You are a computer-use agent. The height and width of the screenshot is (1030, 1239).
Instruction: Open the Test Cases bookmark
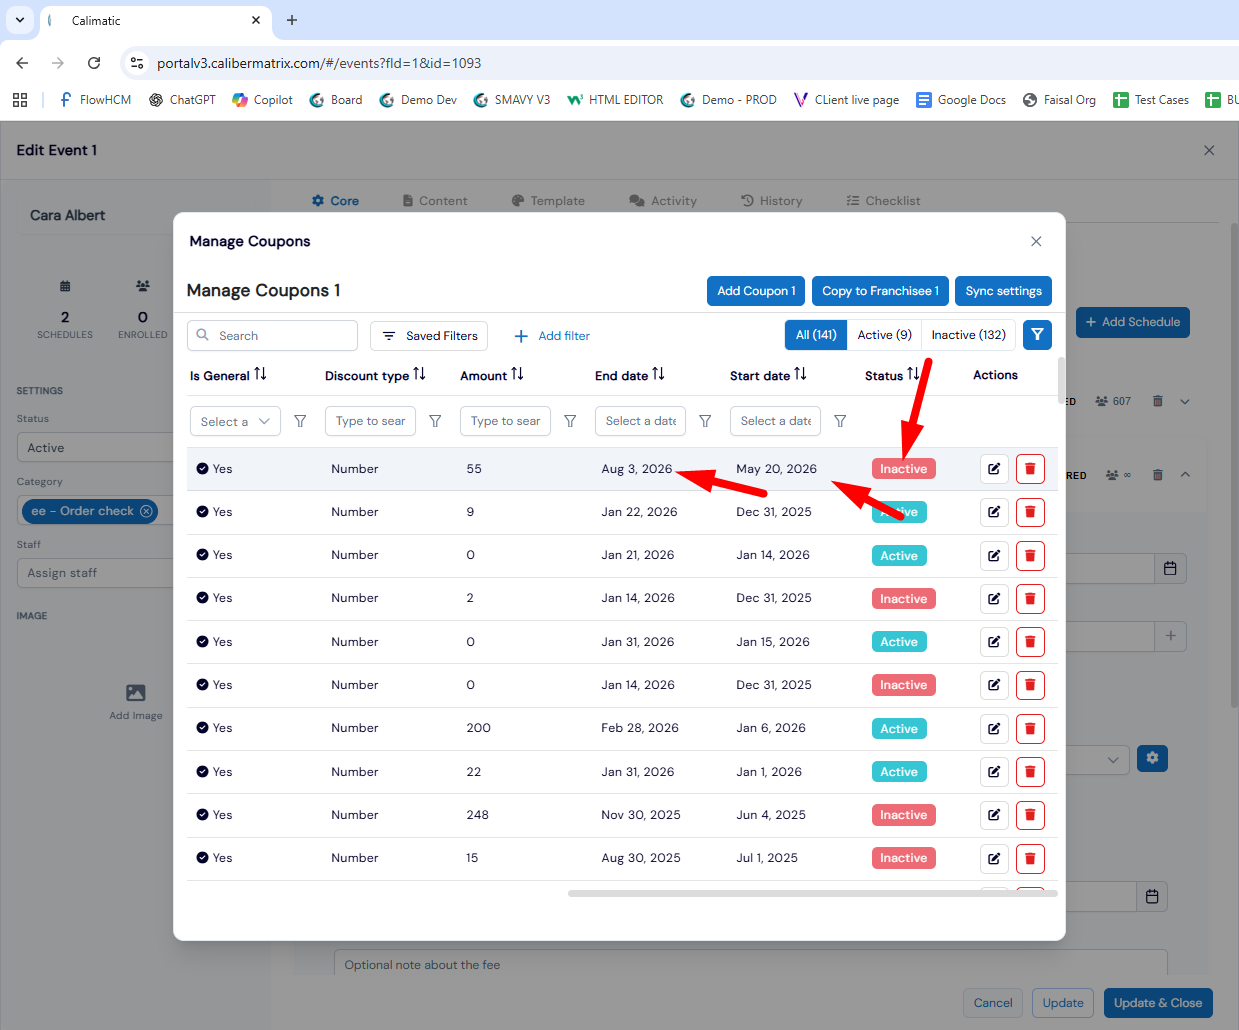1151,100
